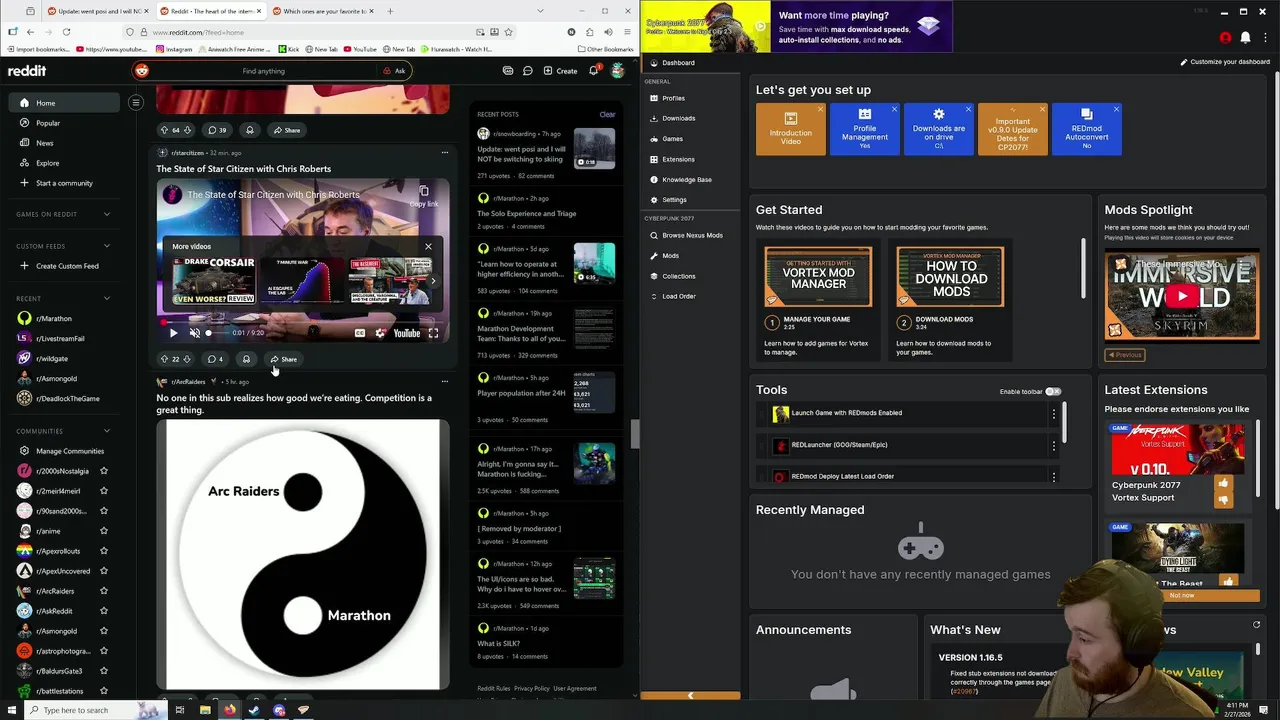
Task: Collapse the Games on Reddit section
Action: [107, 214]
